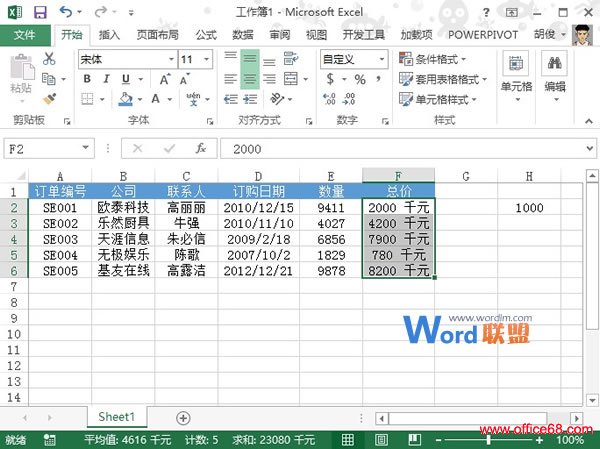The image size is (600, 449).
Task: Click the Excel Help question mark
Action: click(486, 12)
